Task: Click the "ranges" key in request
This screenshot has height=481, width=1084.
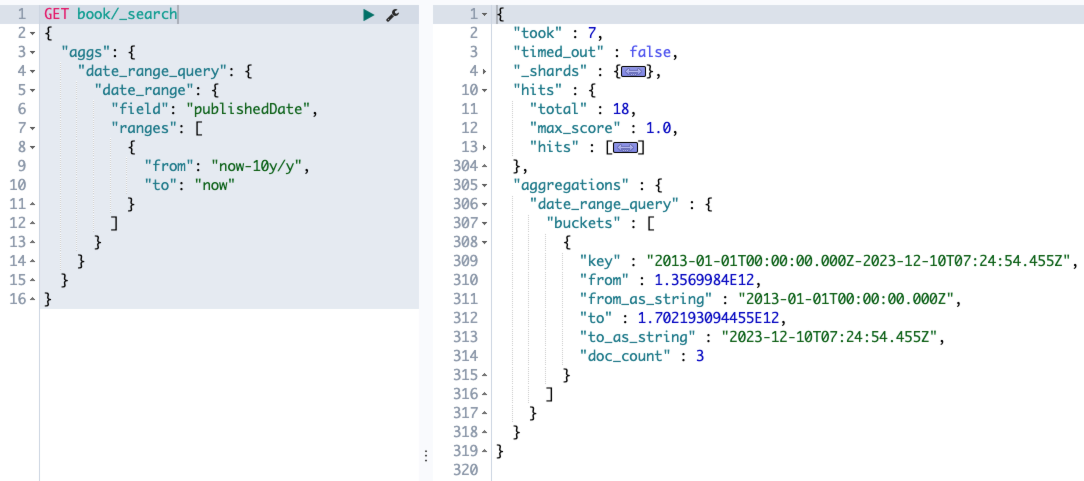Action: [144, 129]
